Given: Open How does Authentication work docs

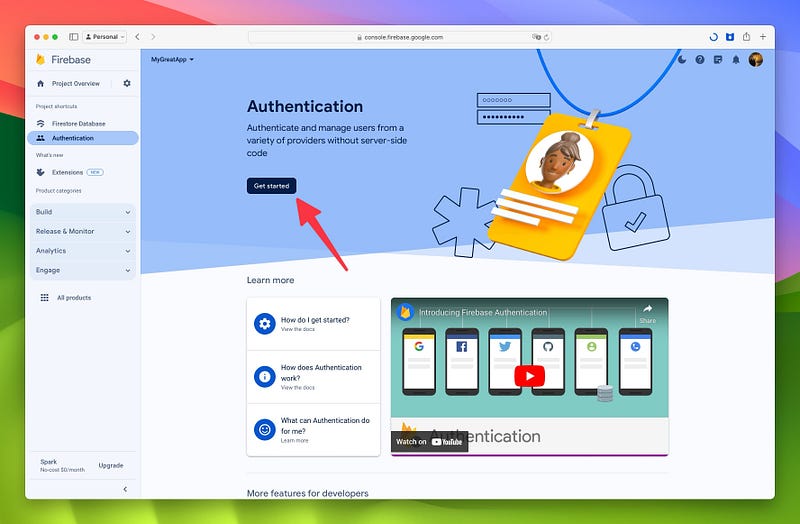Looking at the screenshot, I should pyautogui.click(x=313, y=377).
